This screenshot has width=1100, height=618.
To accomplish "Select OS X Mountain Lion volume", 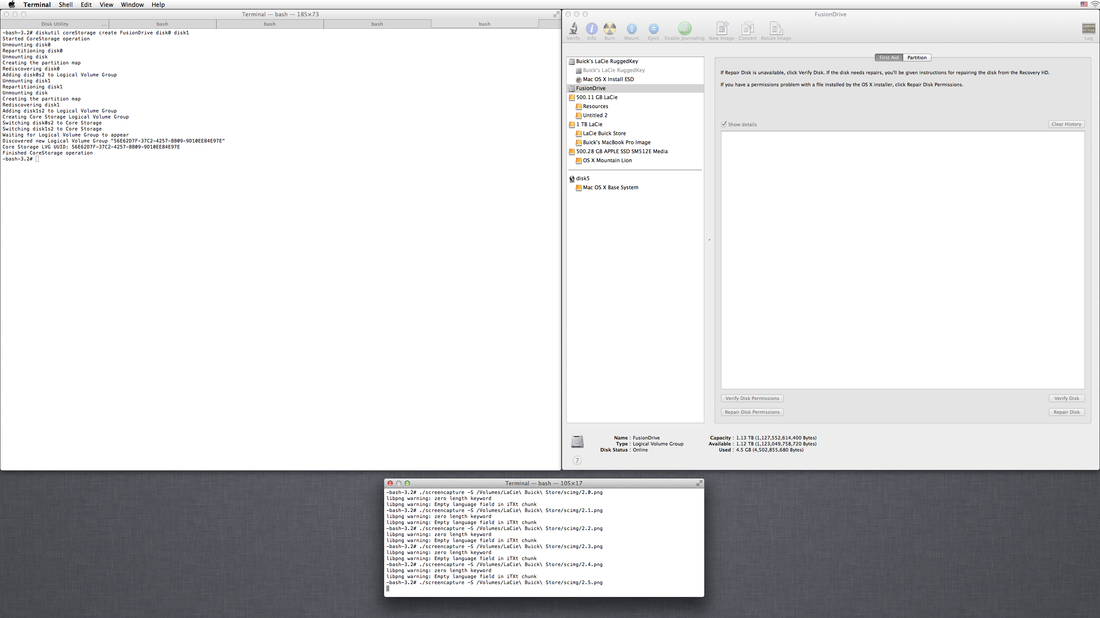I will (x=607, y=160).
